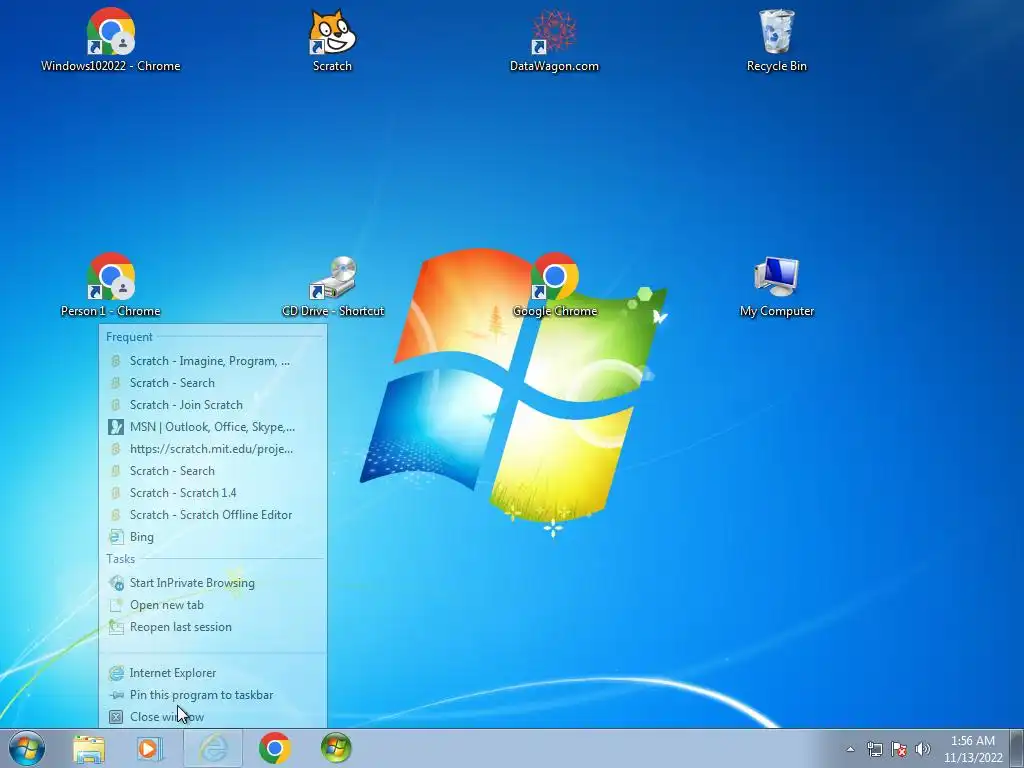Open 'Scratch - Imagine, Program, ...' jump list entry
This screenshot has width=1024, height=768.
213,360
